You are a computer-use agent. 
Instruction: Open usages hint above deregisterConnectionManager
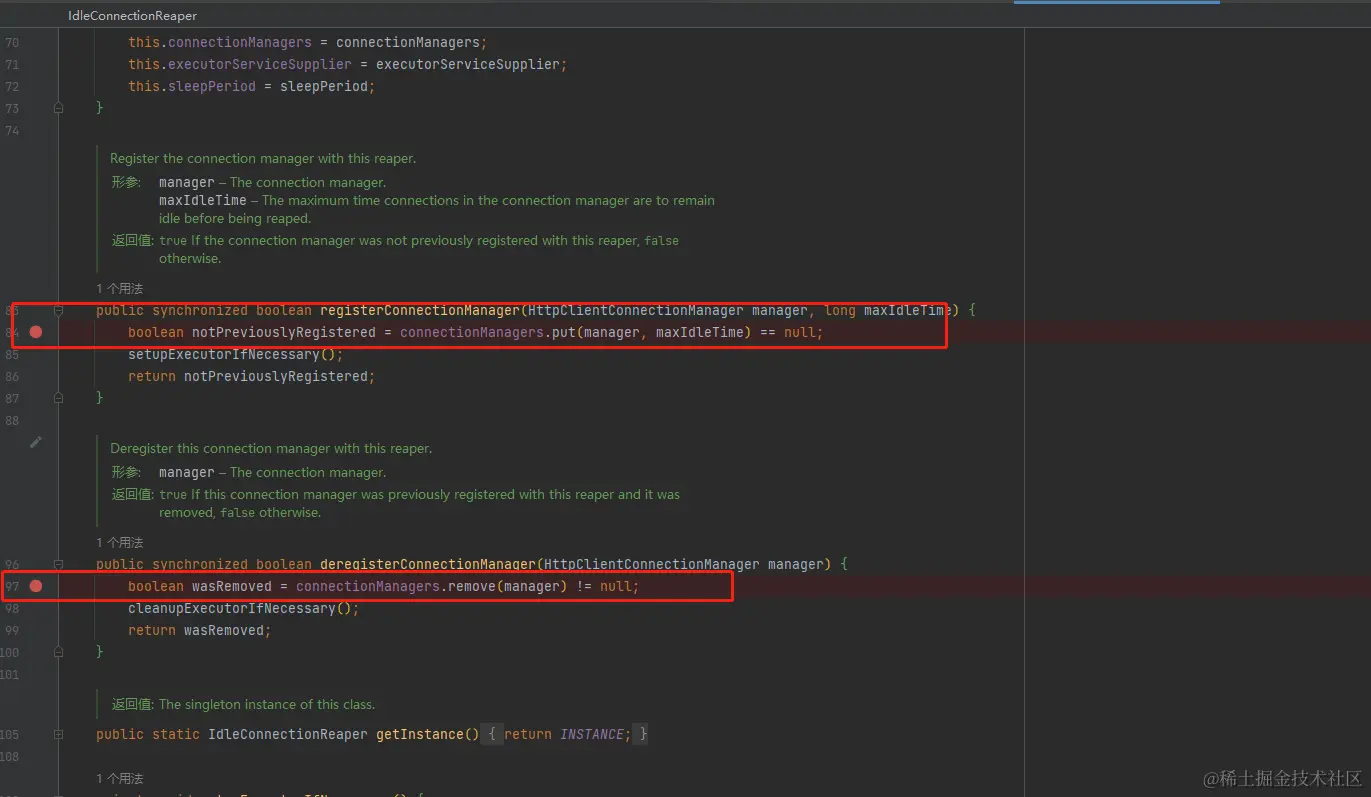pos(120,542)
